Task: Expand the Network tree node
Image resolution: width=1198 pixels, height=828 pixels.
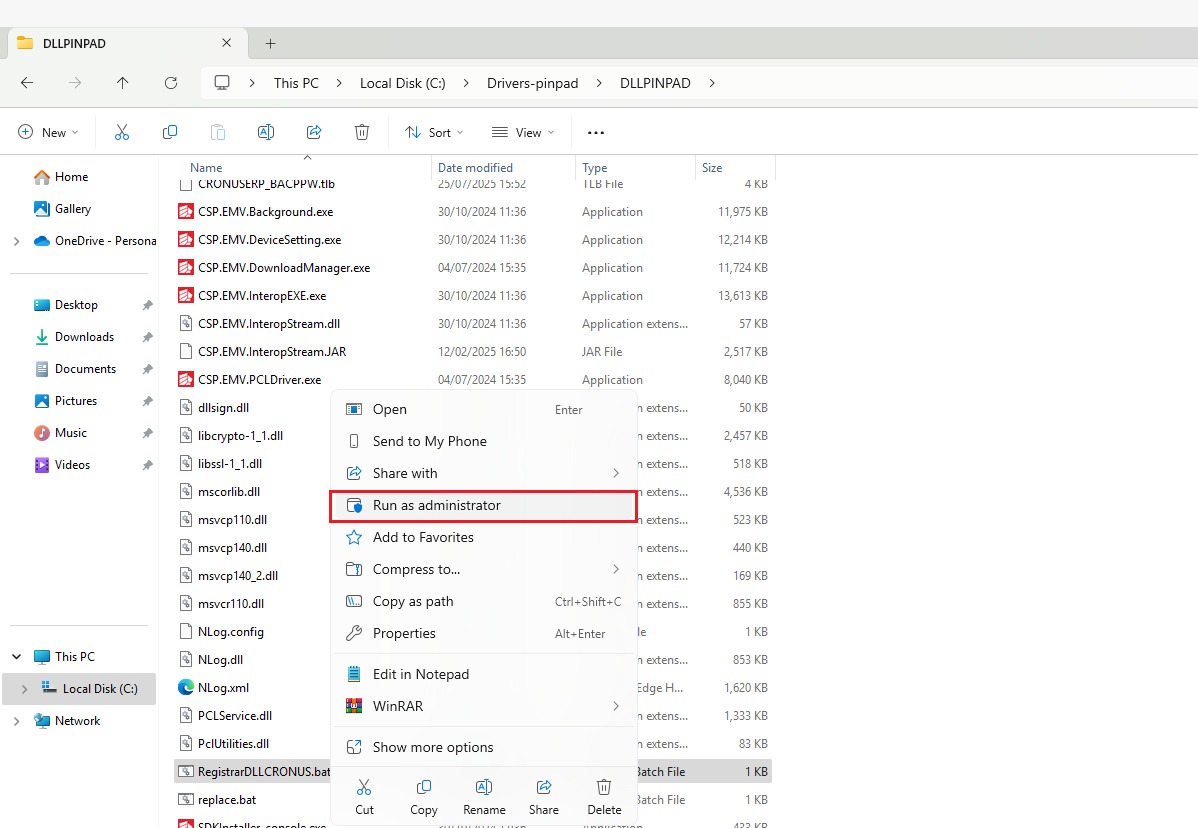Action: click(x=16, y=721)
